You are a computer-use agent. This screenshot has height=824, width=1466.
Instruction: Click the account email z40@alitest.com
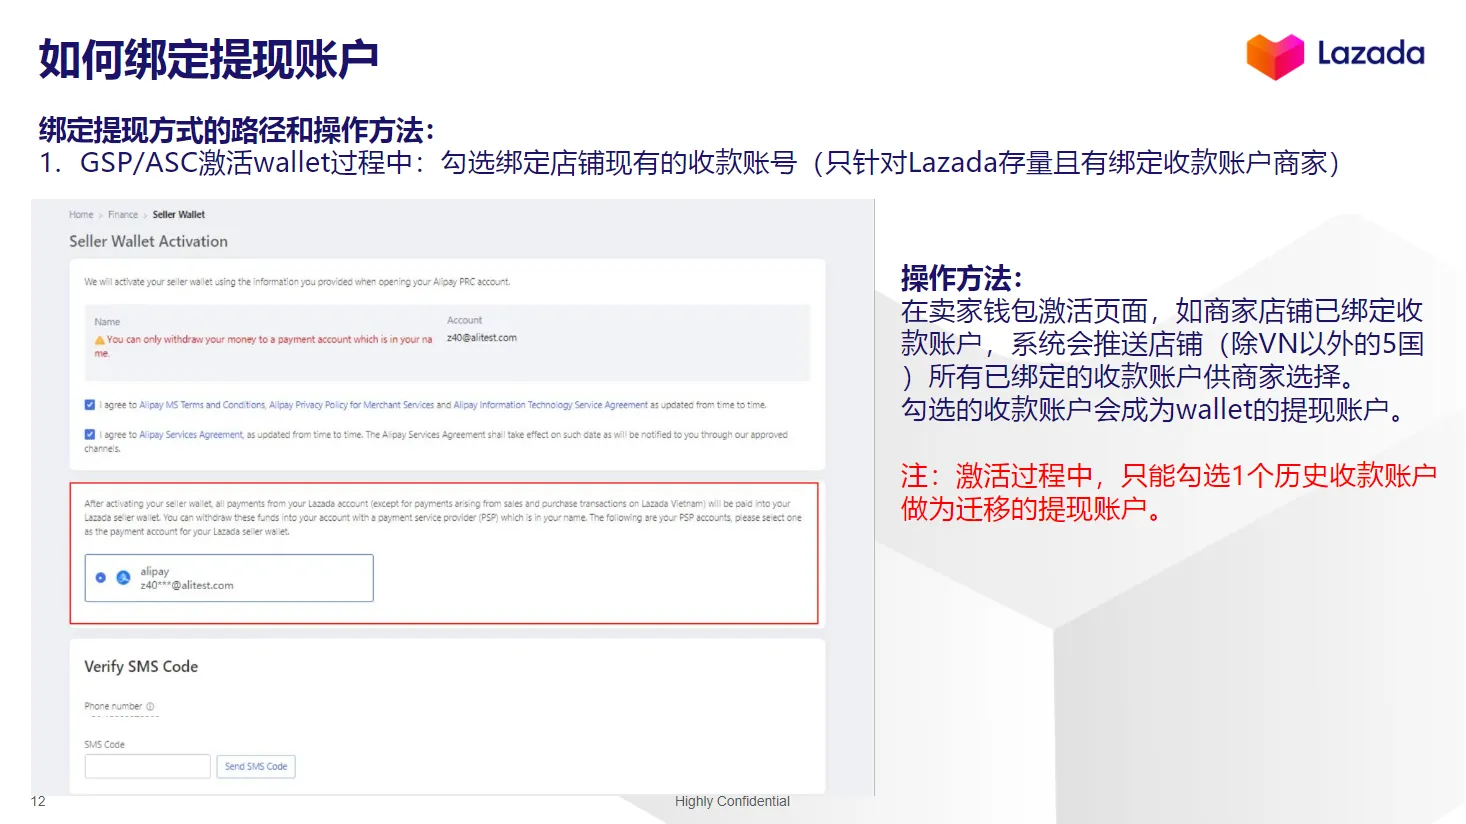point(480,337)
